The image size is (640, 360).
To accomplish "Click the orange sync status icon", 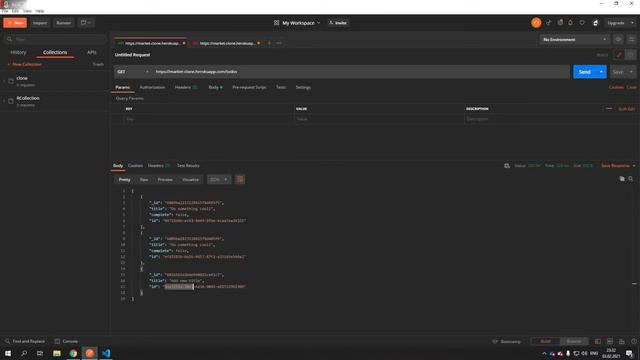I will click(x=536, y=23).
